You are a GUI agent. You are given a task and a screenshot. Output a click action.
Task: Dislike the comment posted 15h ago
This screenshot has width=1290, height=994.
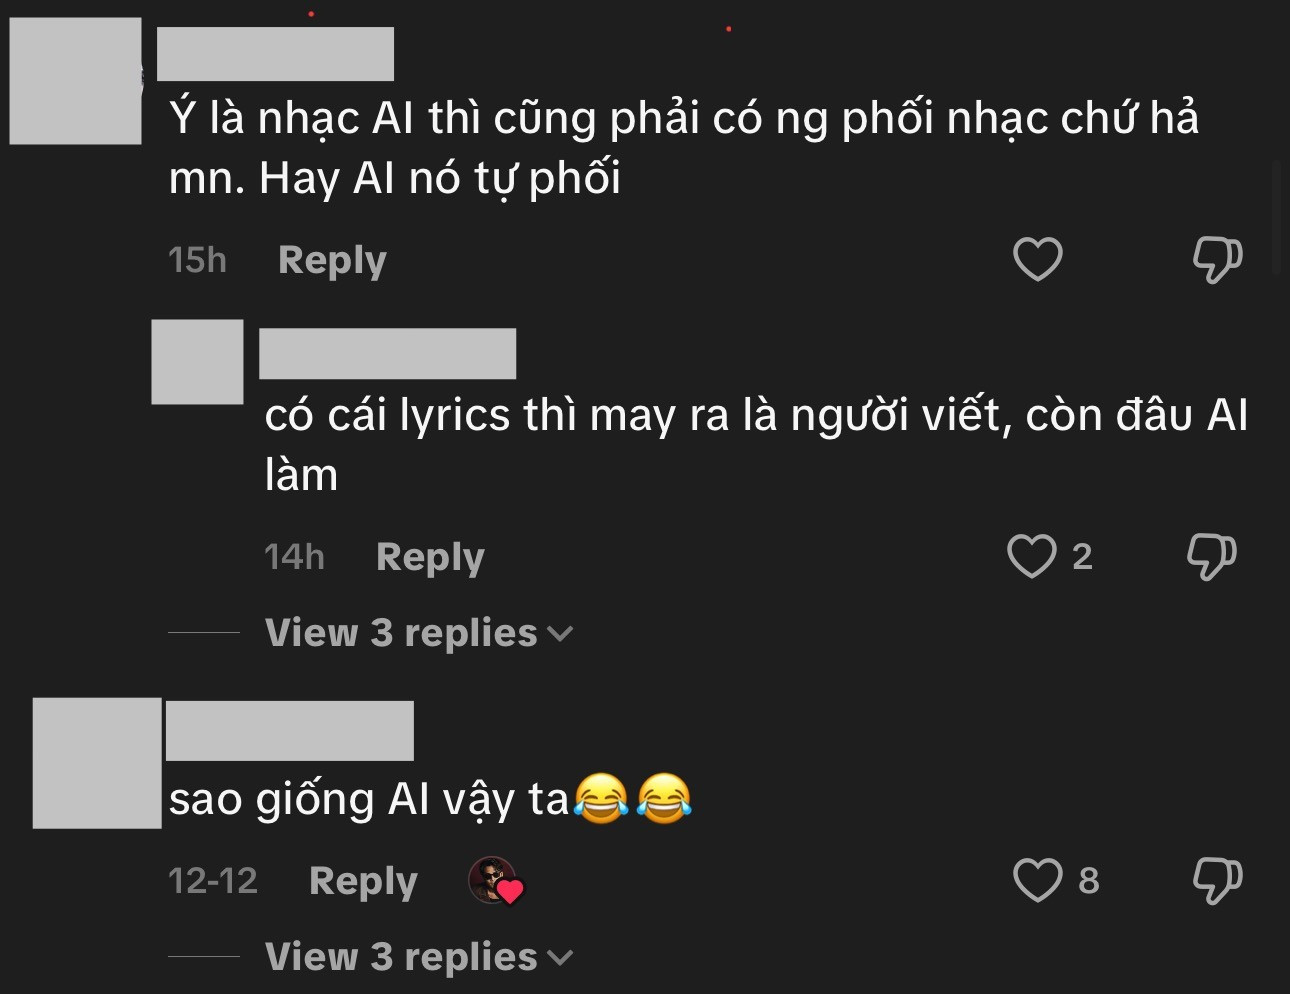point(1217,260)
